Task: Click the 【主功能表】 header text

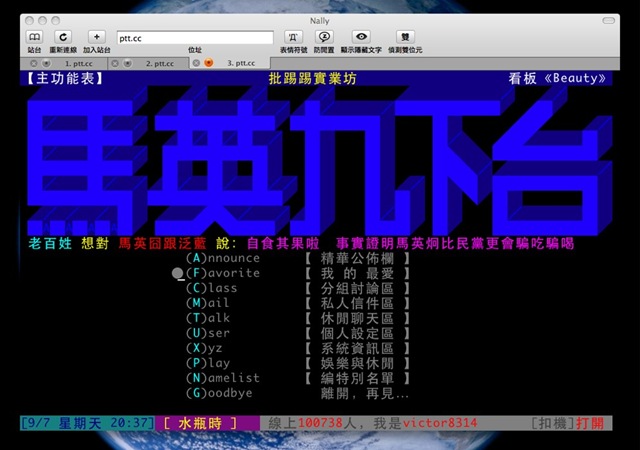Action: pyautogui.click(x=65, y=78)
